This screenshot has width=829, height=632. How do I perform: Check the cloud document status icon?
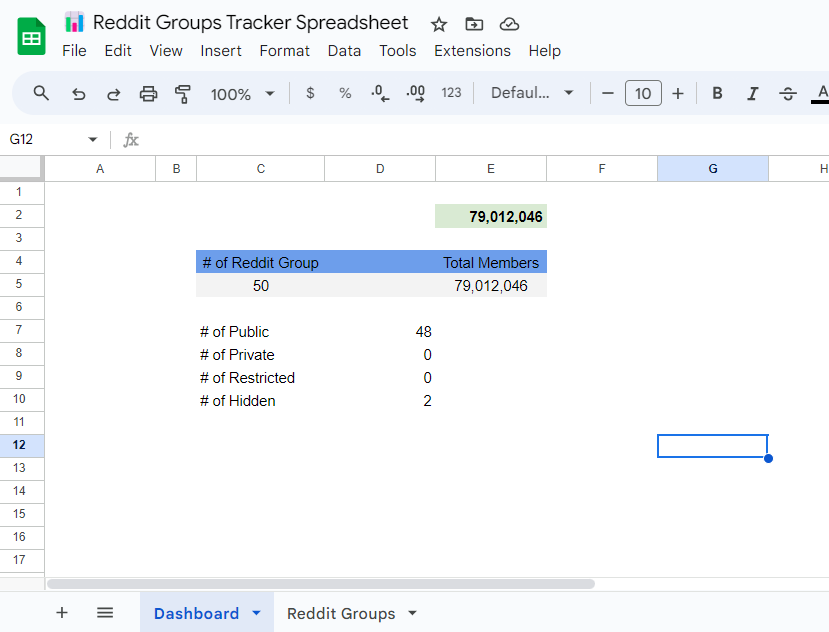509,24
